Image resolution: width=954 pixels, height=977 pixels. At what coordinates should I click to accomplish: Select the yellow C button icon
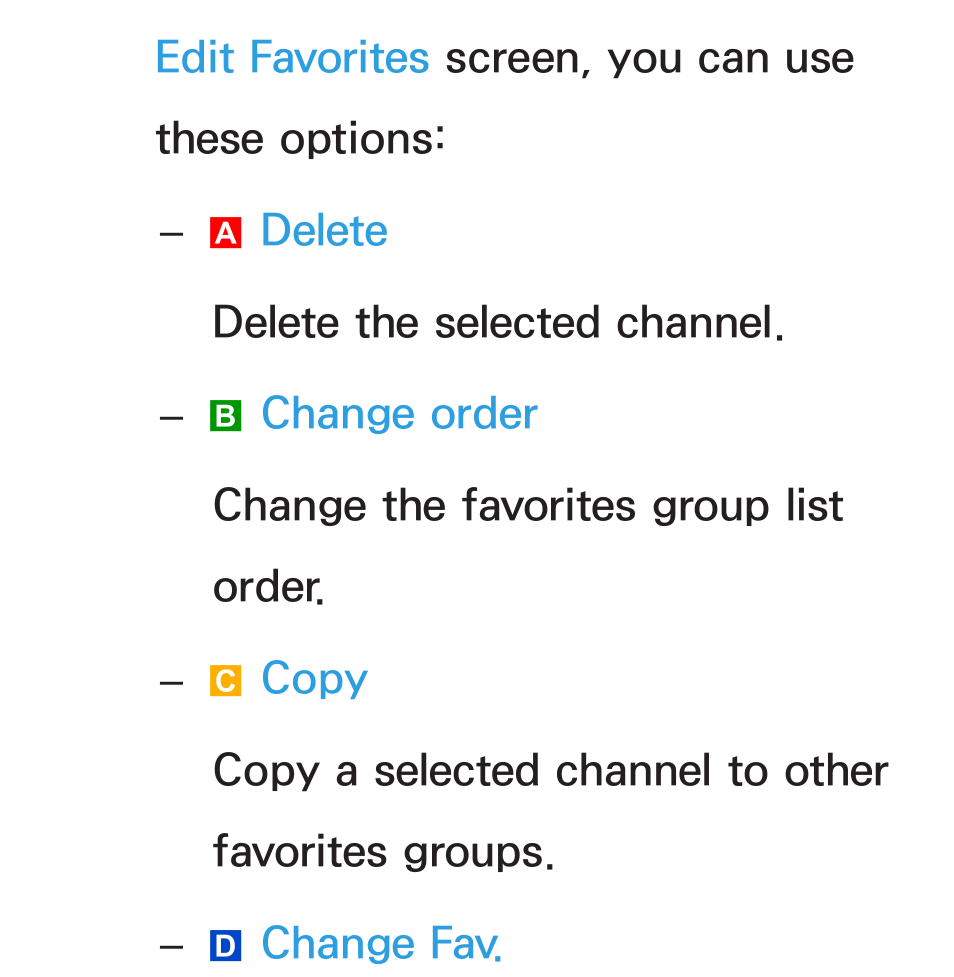click(x=226, y=680)
